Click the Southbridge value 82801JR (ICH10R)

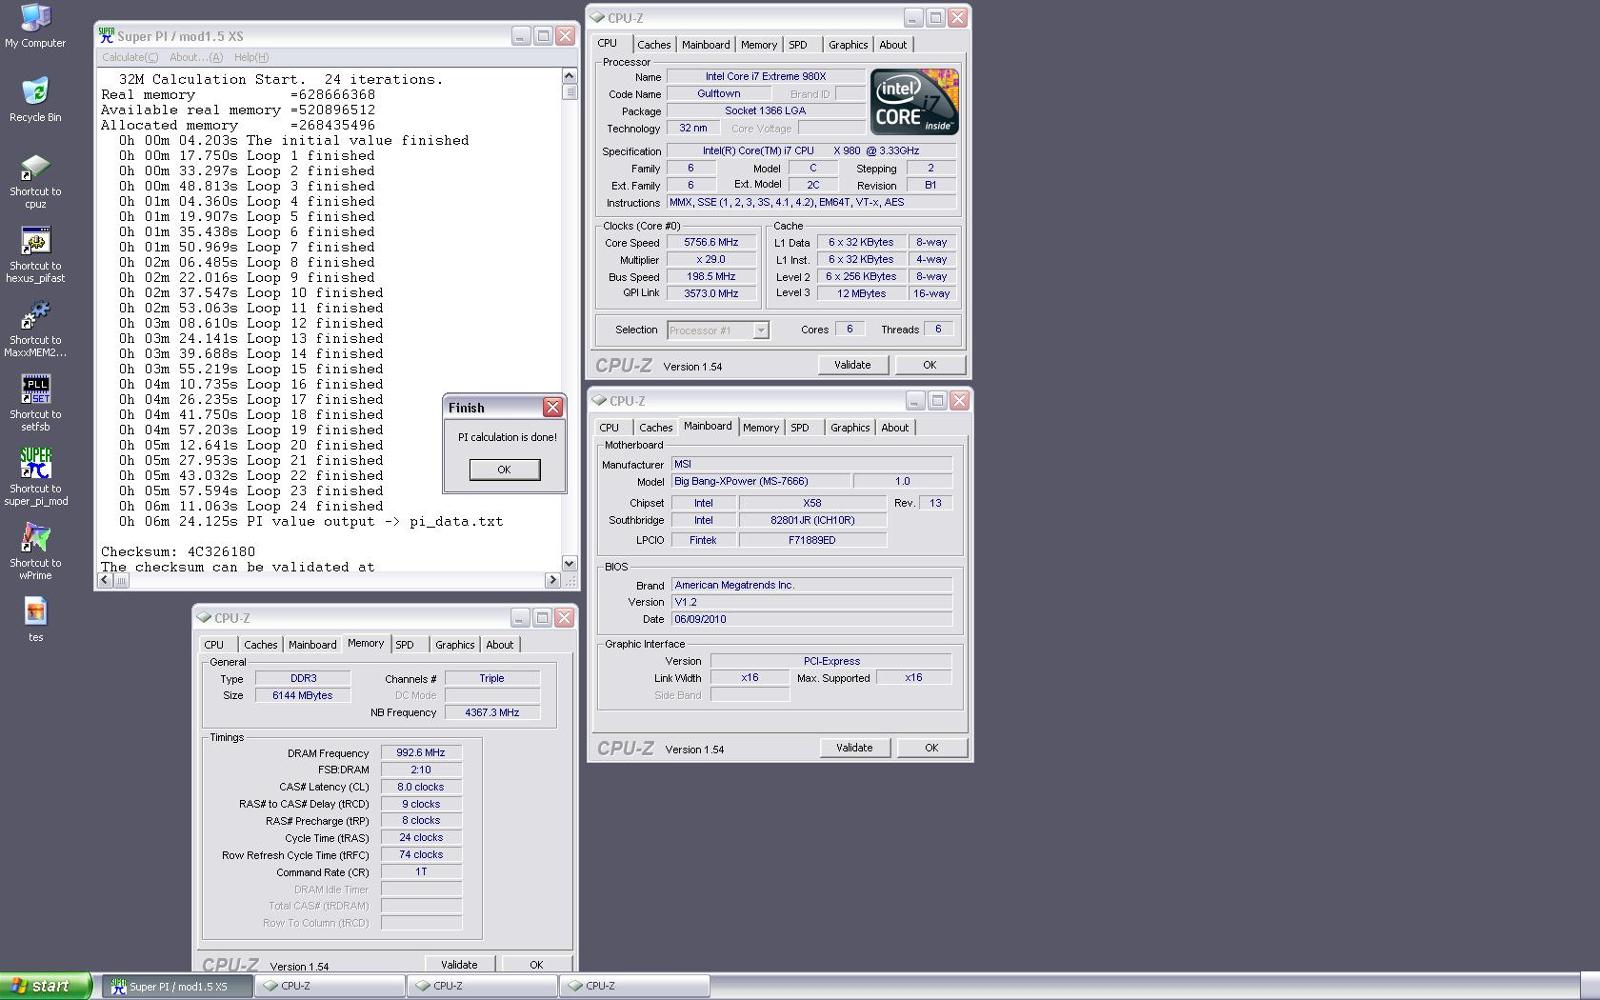[x=812, y=521]
